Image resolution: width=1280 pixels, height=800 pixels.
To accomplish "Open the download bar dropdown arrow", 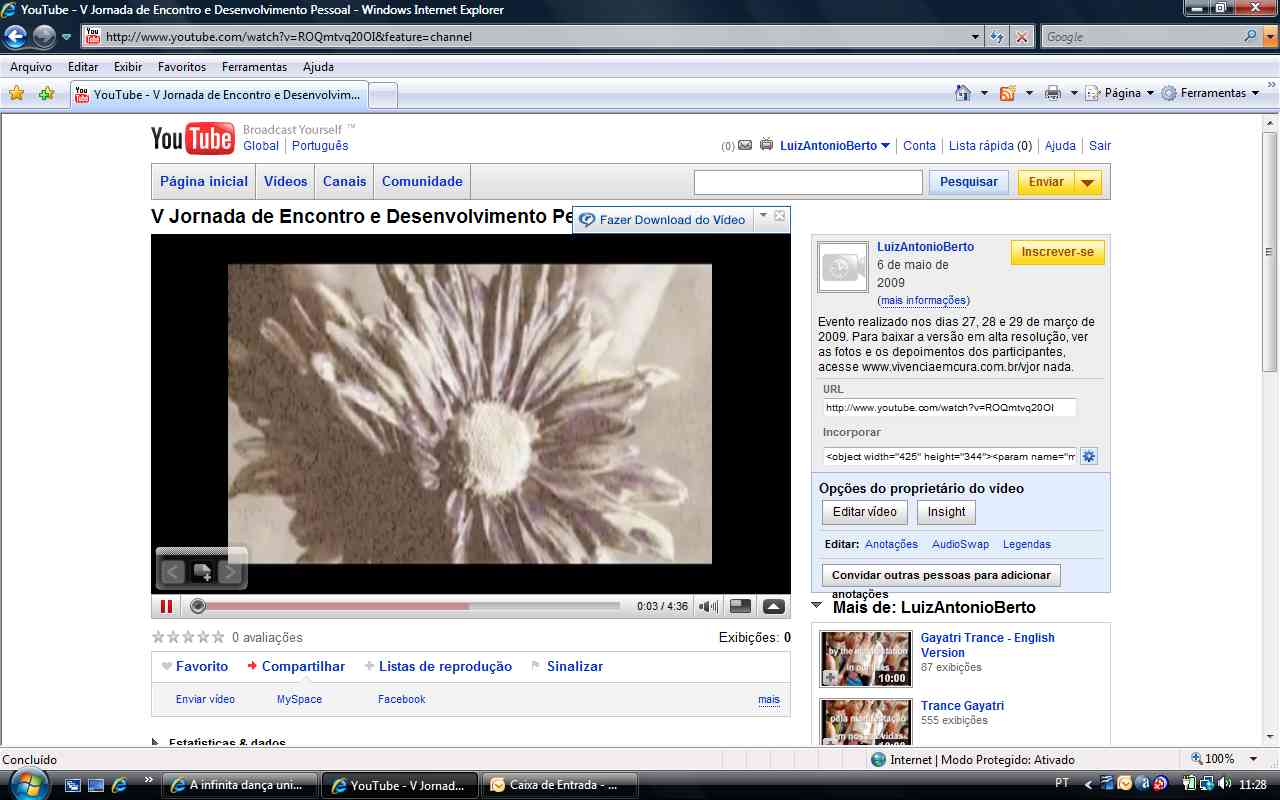I will pos(763,215).
